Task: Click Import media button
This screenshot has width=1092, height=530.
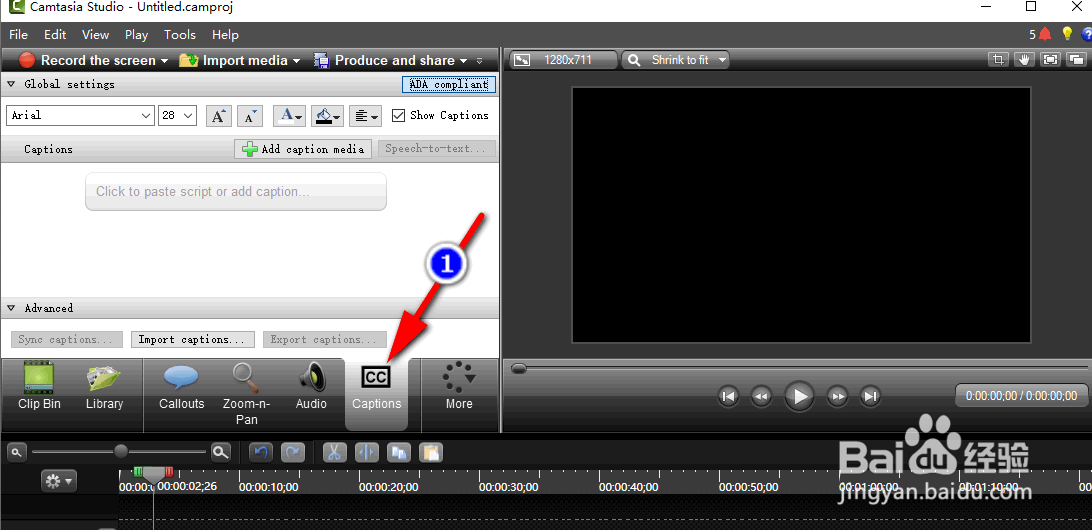Action: tap(233, 61)
